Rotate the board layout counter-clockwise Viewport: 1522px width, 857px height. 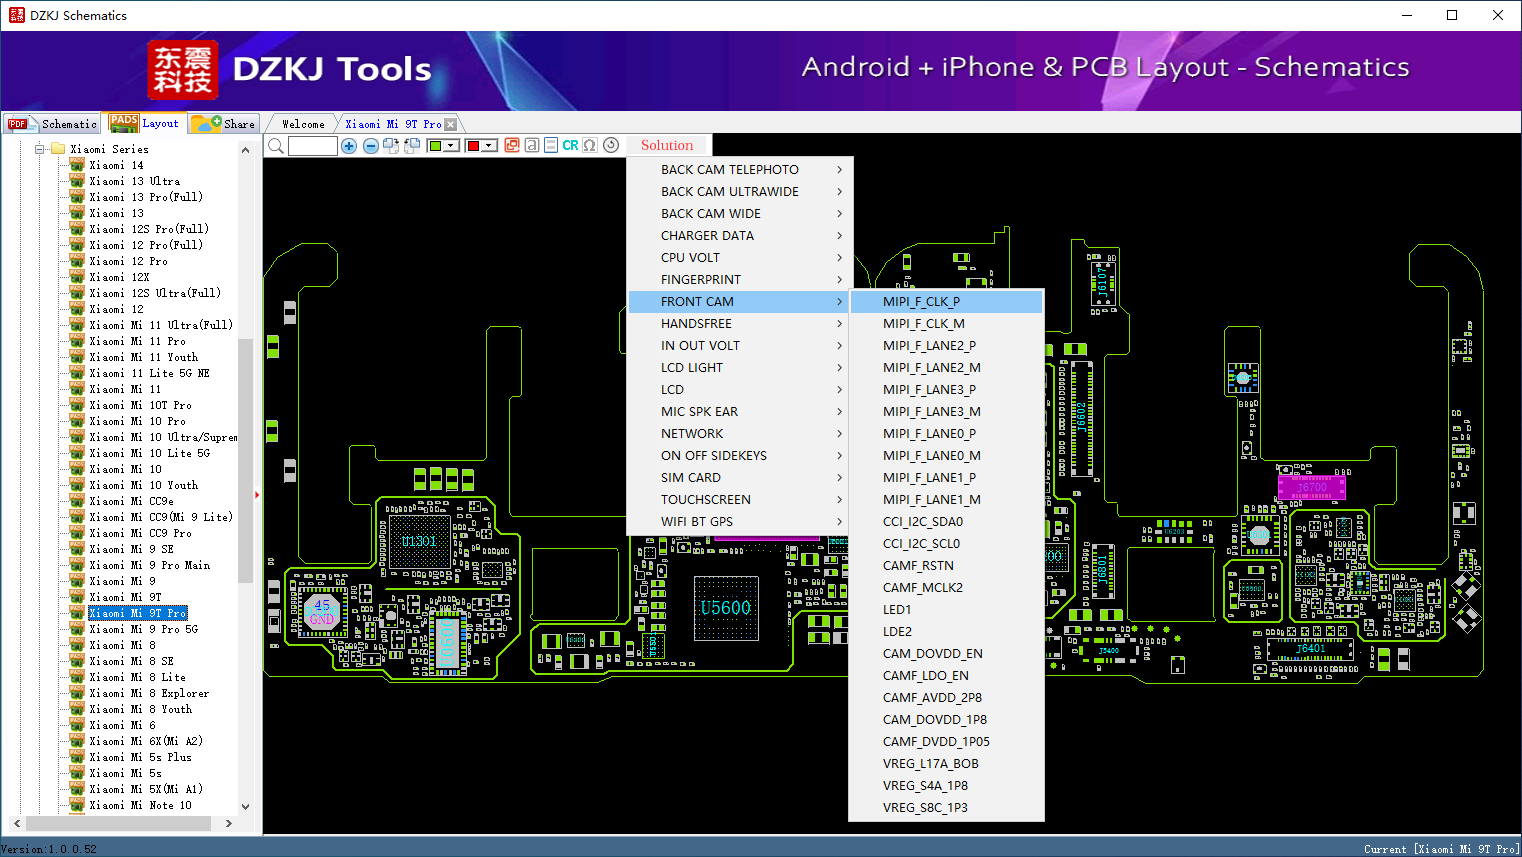(411, 146)
